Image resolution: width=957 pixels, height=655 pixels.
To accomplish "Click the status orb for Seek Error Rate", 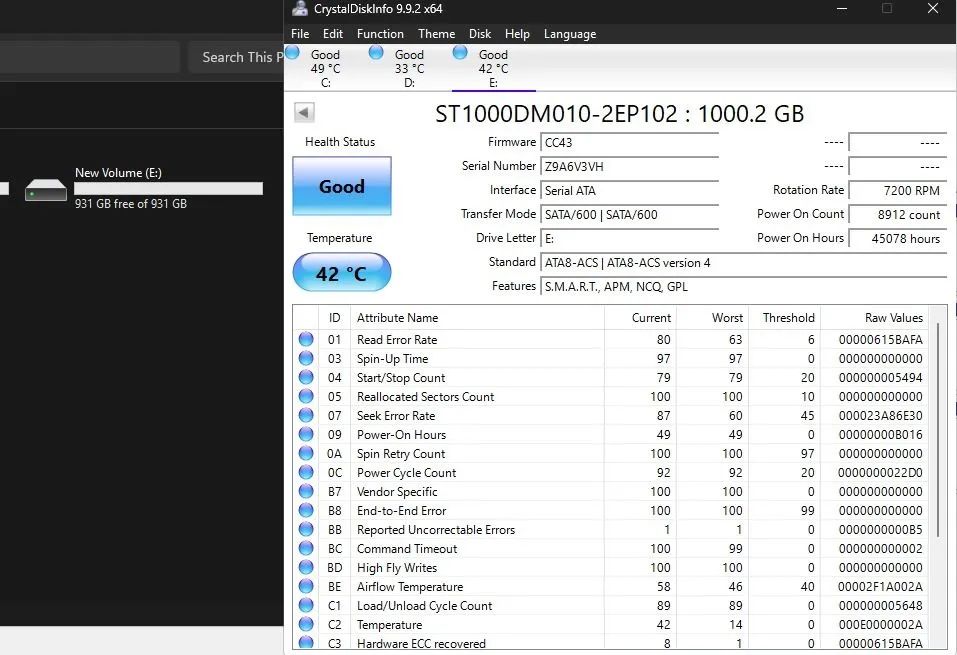I will pos(306,415).
